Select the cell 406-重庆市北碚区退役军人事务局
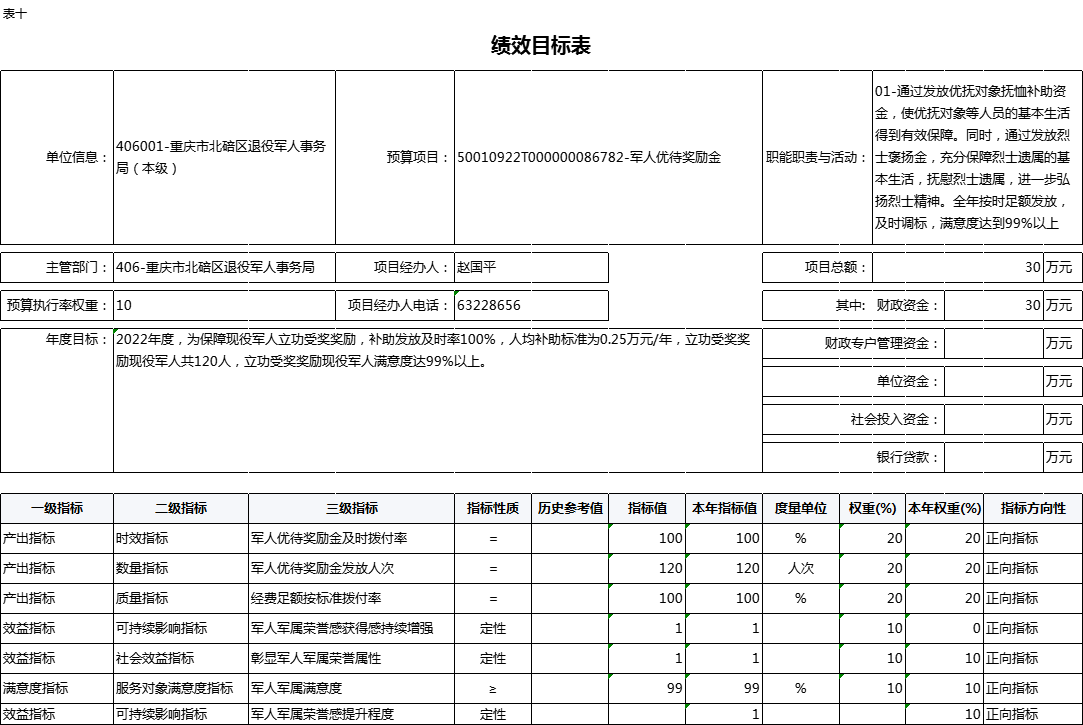The height and width of the screenshot is (725, 1083). [x=224, y=267]
